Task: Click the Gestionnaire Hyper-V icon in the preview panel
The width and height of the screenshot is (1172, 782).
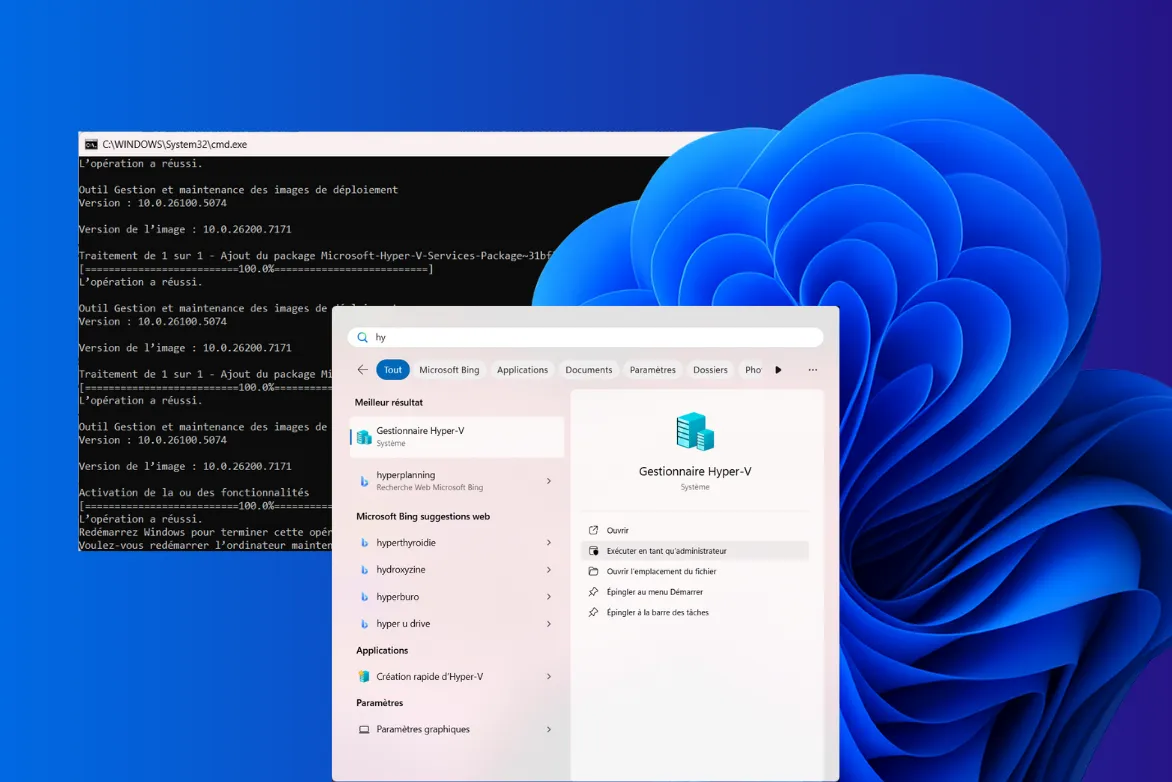Action: tap(694, 431)
